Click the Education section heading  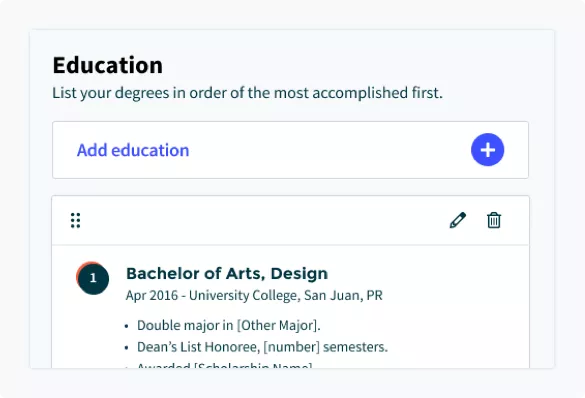[x=107, y=65]
